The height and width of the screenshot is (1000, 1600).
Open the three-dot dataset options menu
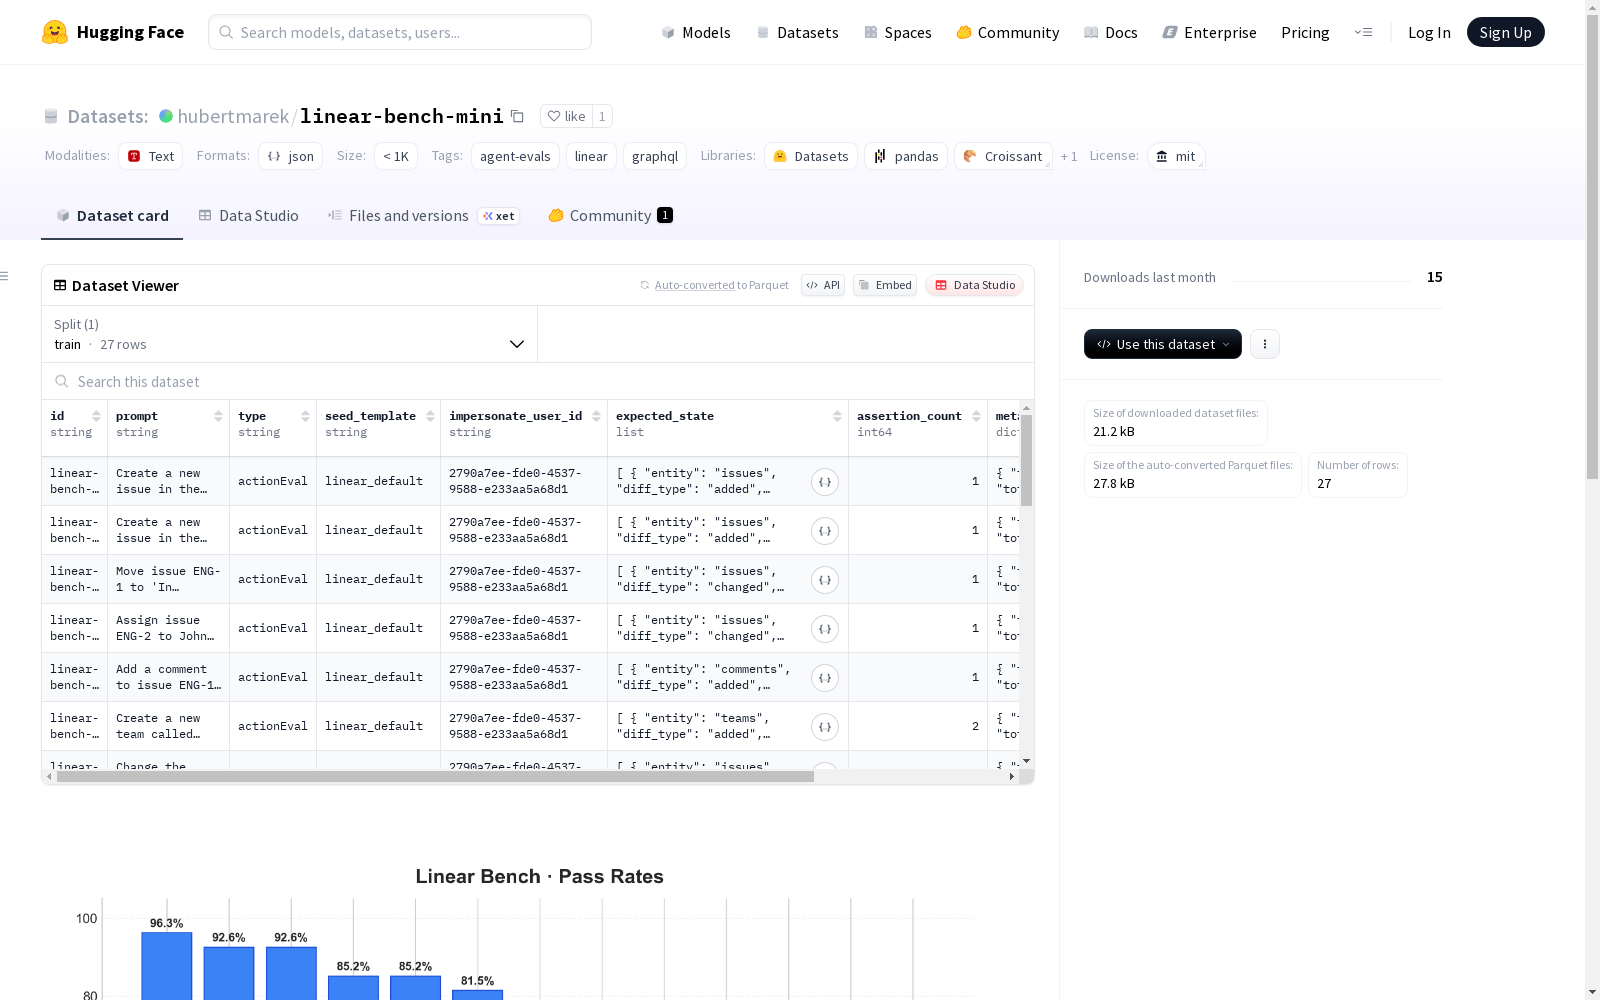click(x=1265, y=344)
